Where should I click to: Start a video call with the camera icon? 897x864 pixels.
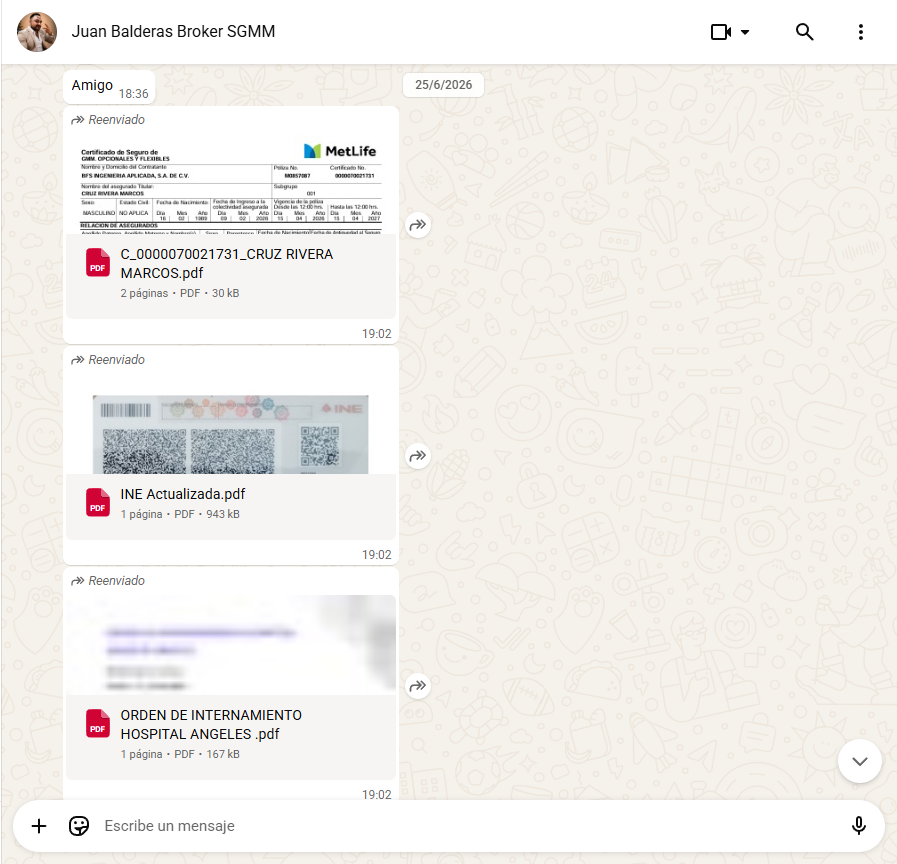(x=721, y=32)
